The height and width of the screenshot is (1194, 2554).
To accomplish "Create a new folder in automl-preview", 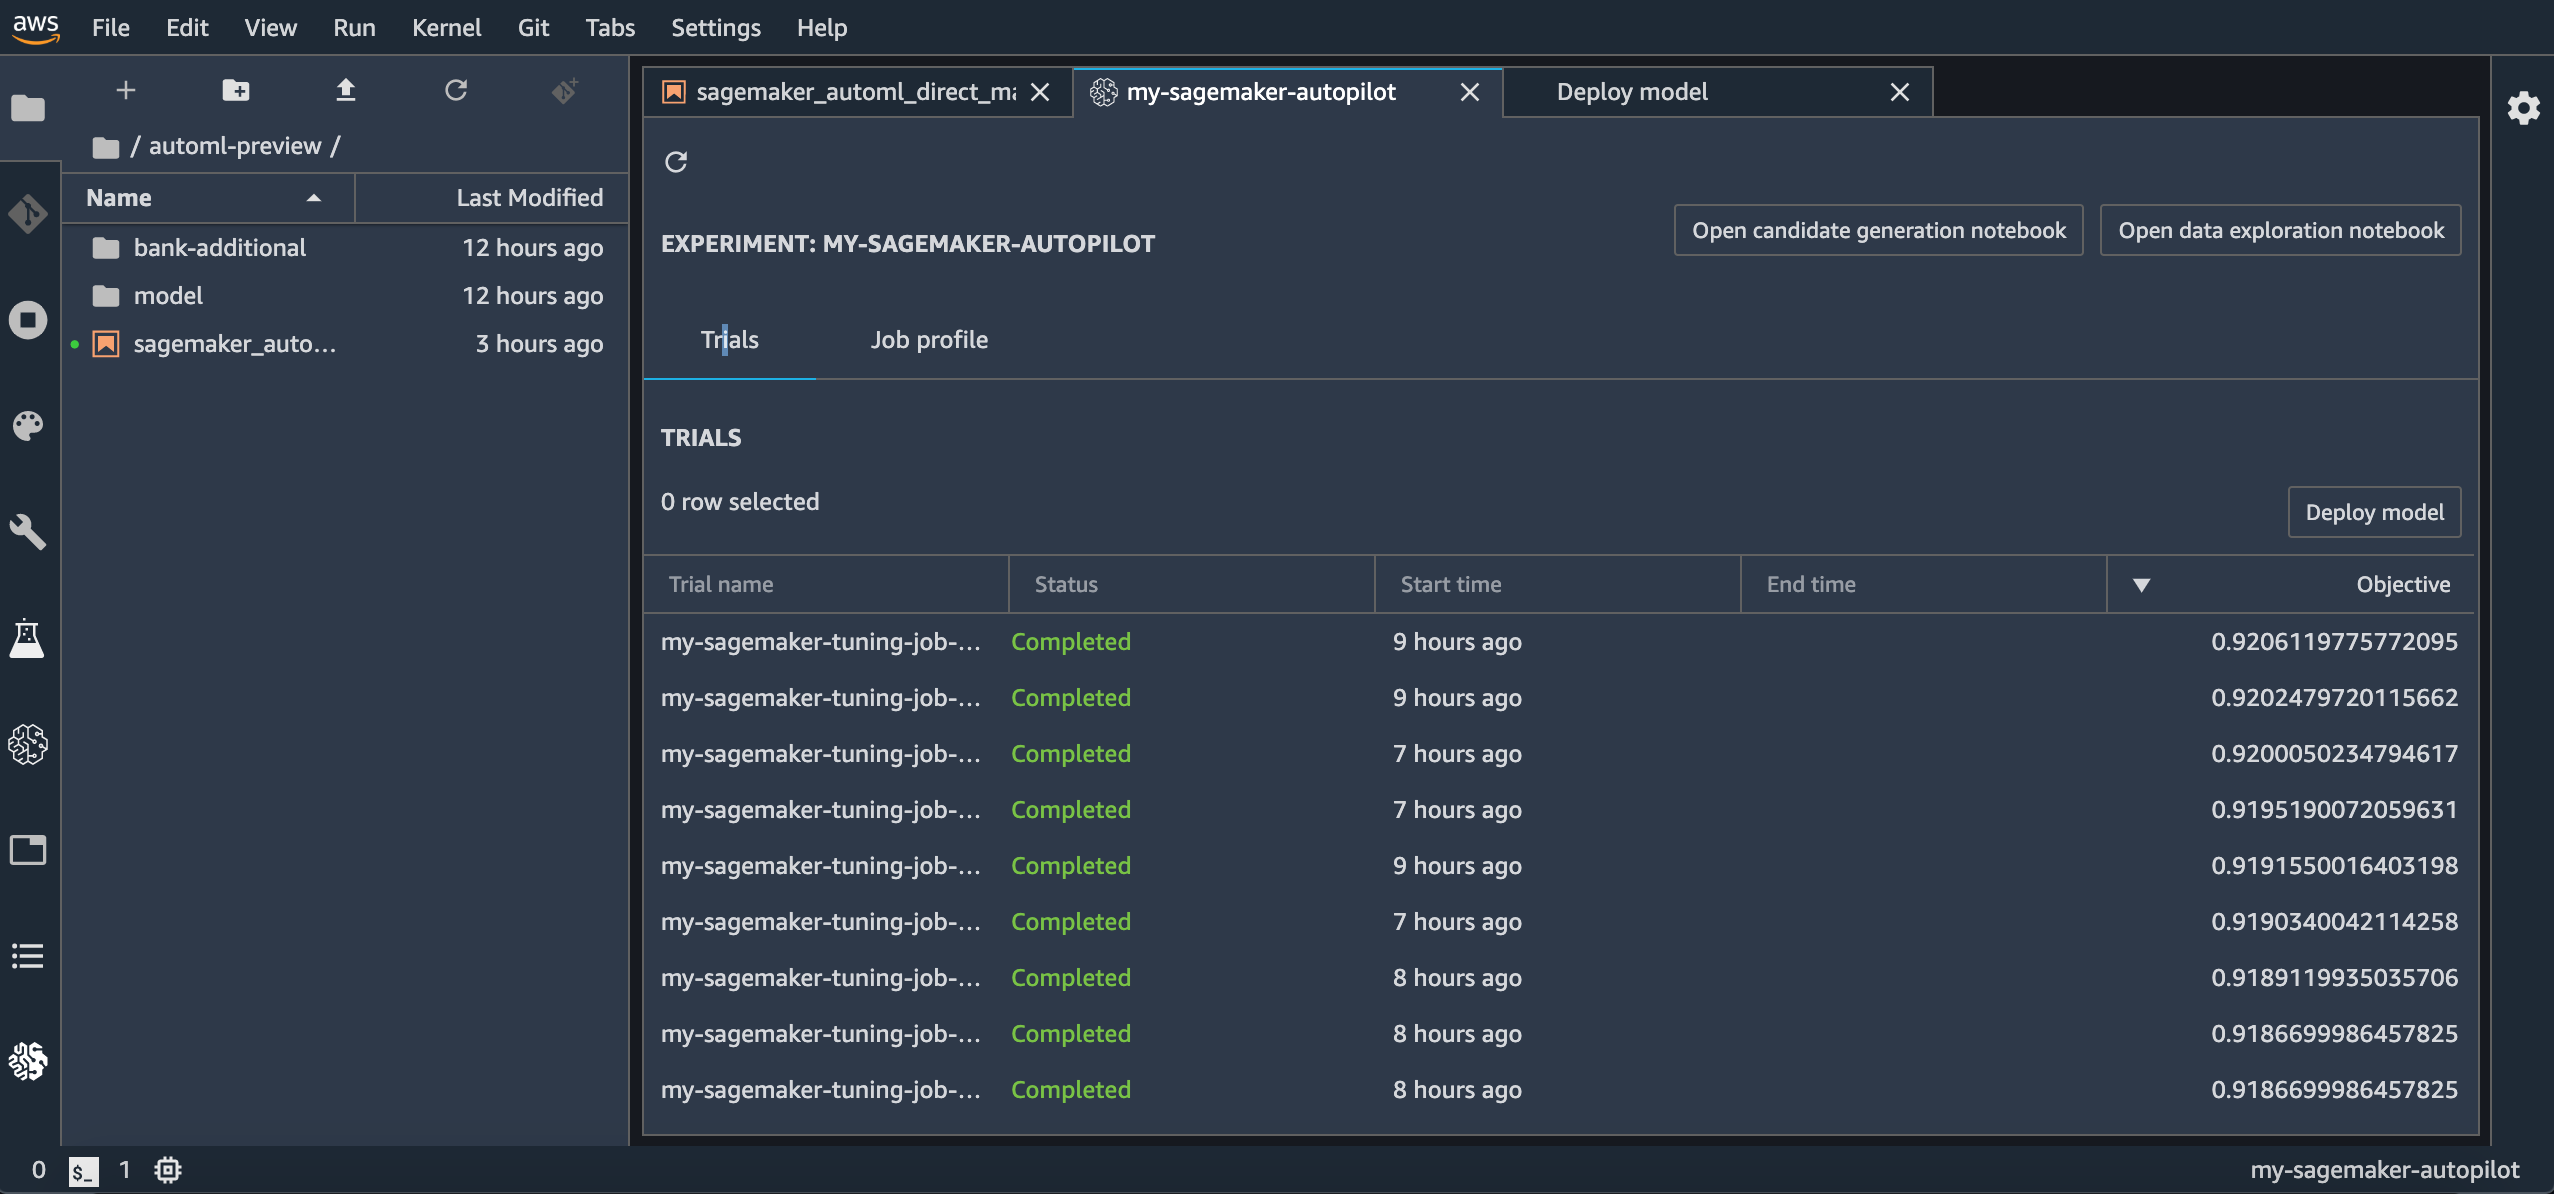I will click(236, 90).
